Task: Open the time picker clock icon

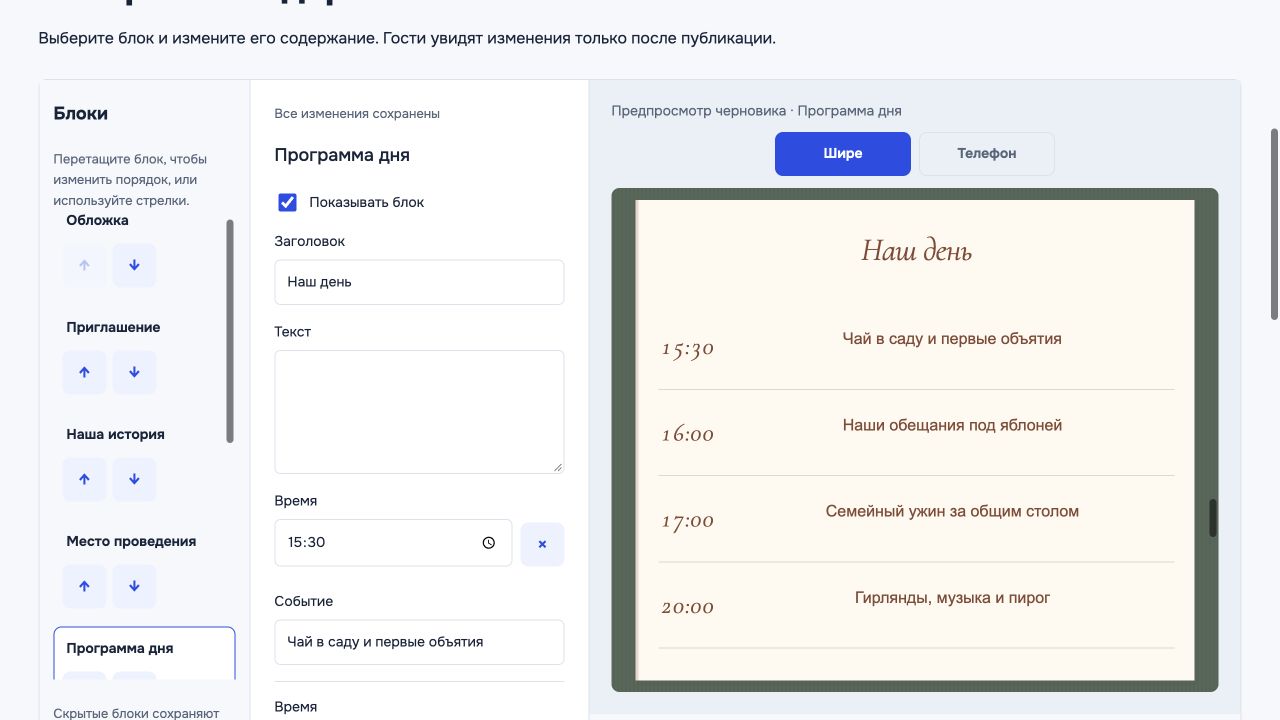Action: (489, 543)
